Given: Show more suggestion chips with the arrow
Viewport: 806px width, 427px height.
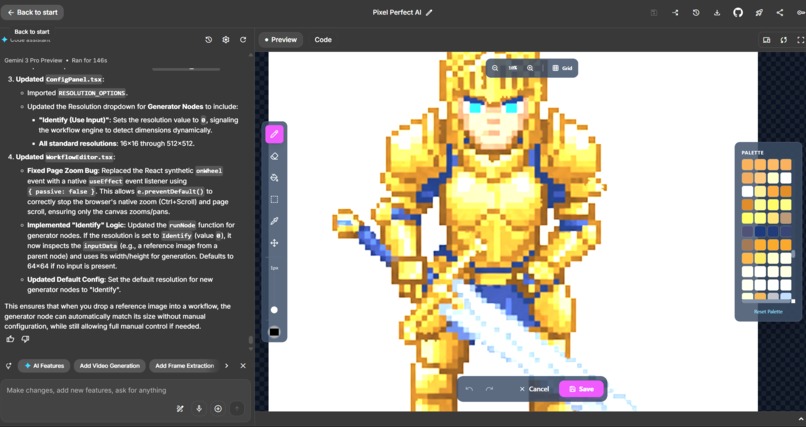Looking at the screenshot, I should (x=227, y=366).
